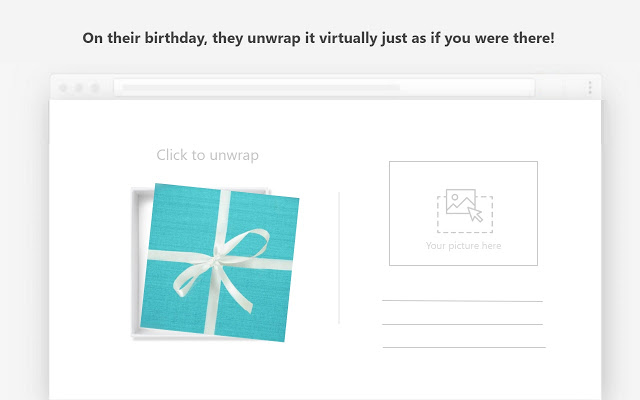Screen dimensions: 640x400
Task: Click the second message line on card
Action: [462, 324]
